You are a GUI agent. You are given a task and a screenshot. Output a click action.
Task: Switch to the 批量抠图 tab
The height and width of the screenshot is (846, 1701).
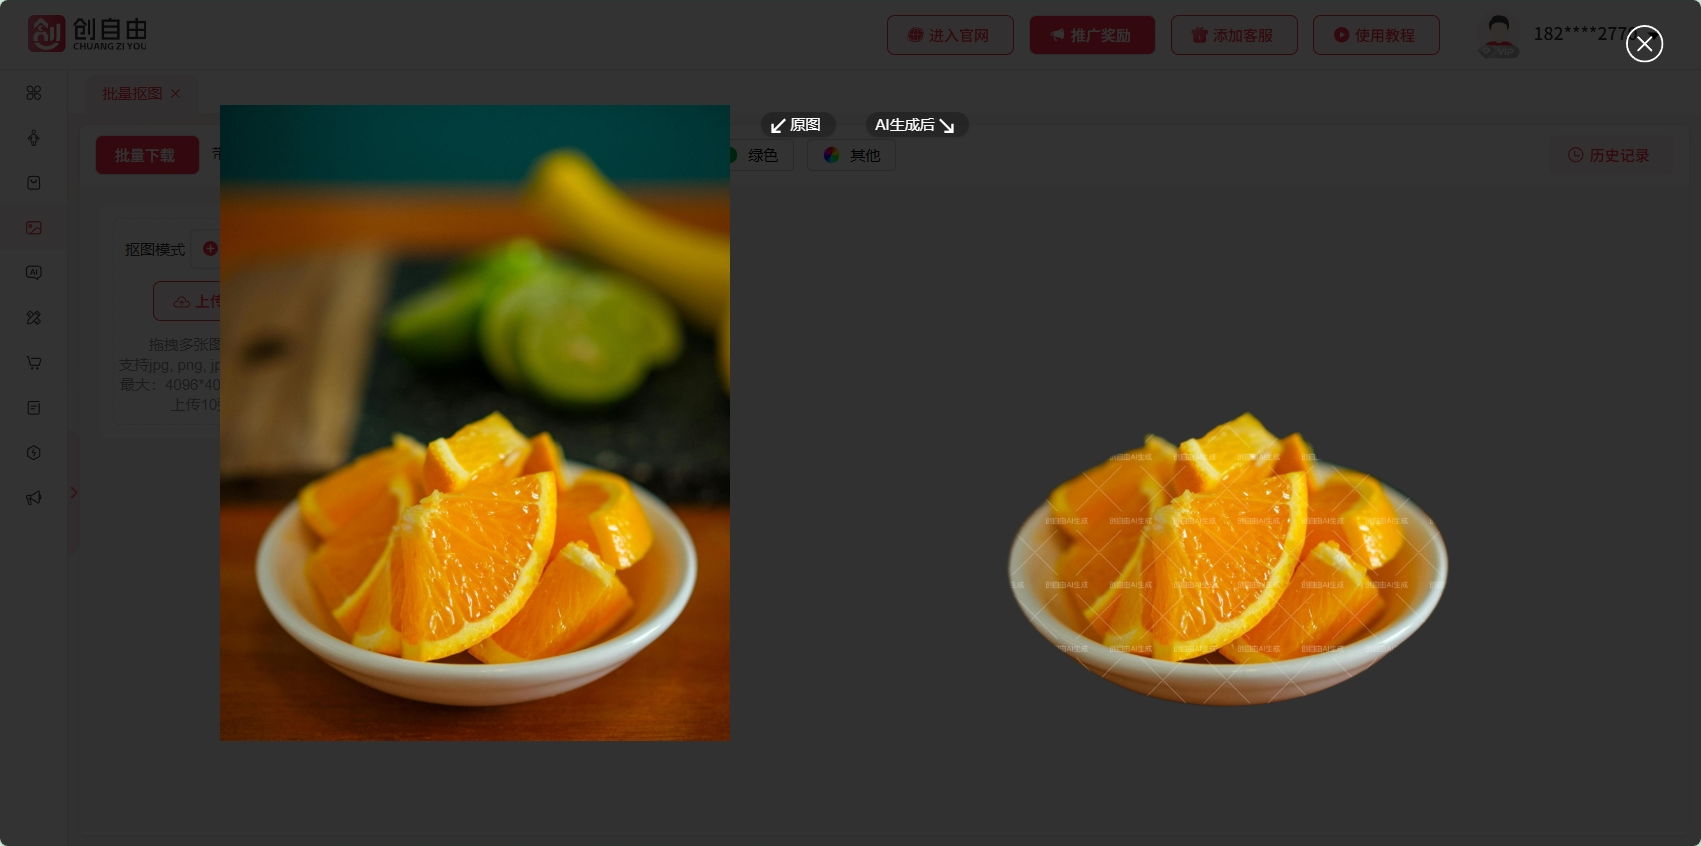(x=131, y=93)
